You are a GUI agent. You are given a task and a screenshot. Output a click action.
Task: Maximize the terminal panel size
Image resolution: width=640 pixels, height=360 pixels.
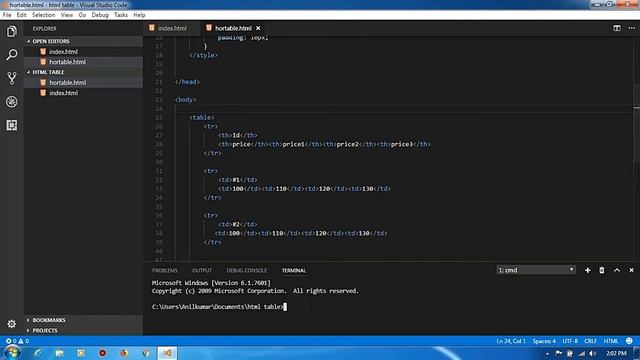tap(617, 270)
